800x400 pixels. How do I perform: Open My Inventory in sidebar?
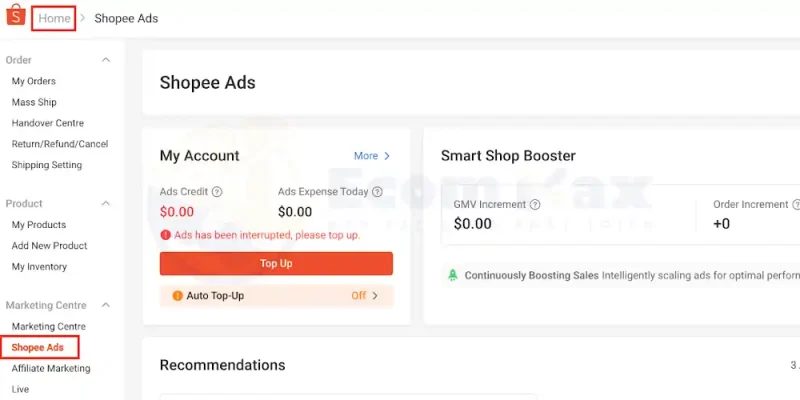[x=39, y=266]
